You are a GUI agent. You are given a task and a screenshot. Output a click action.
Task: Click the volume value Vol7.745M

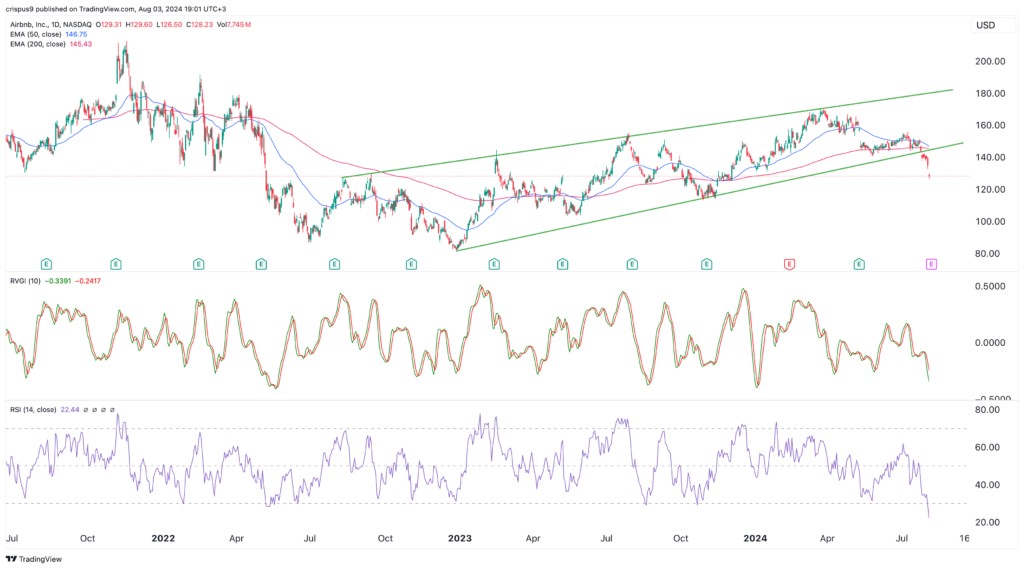click(x=234, y=25)
